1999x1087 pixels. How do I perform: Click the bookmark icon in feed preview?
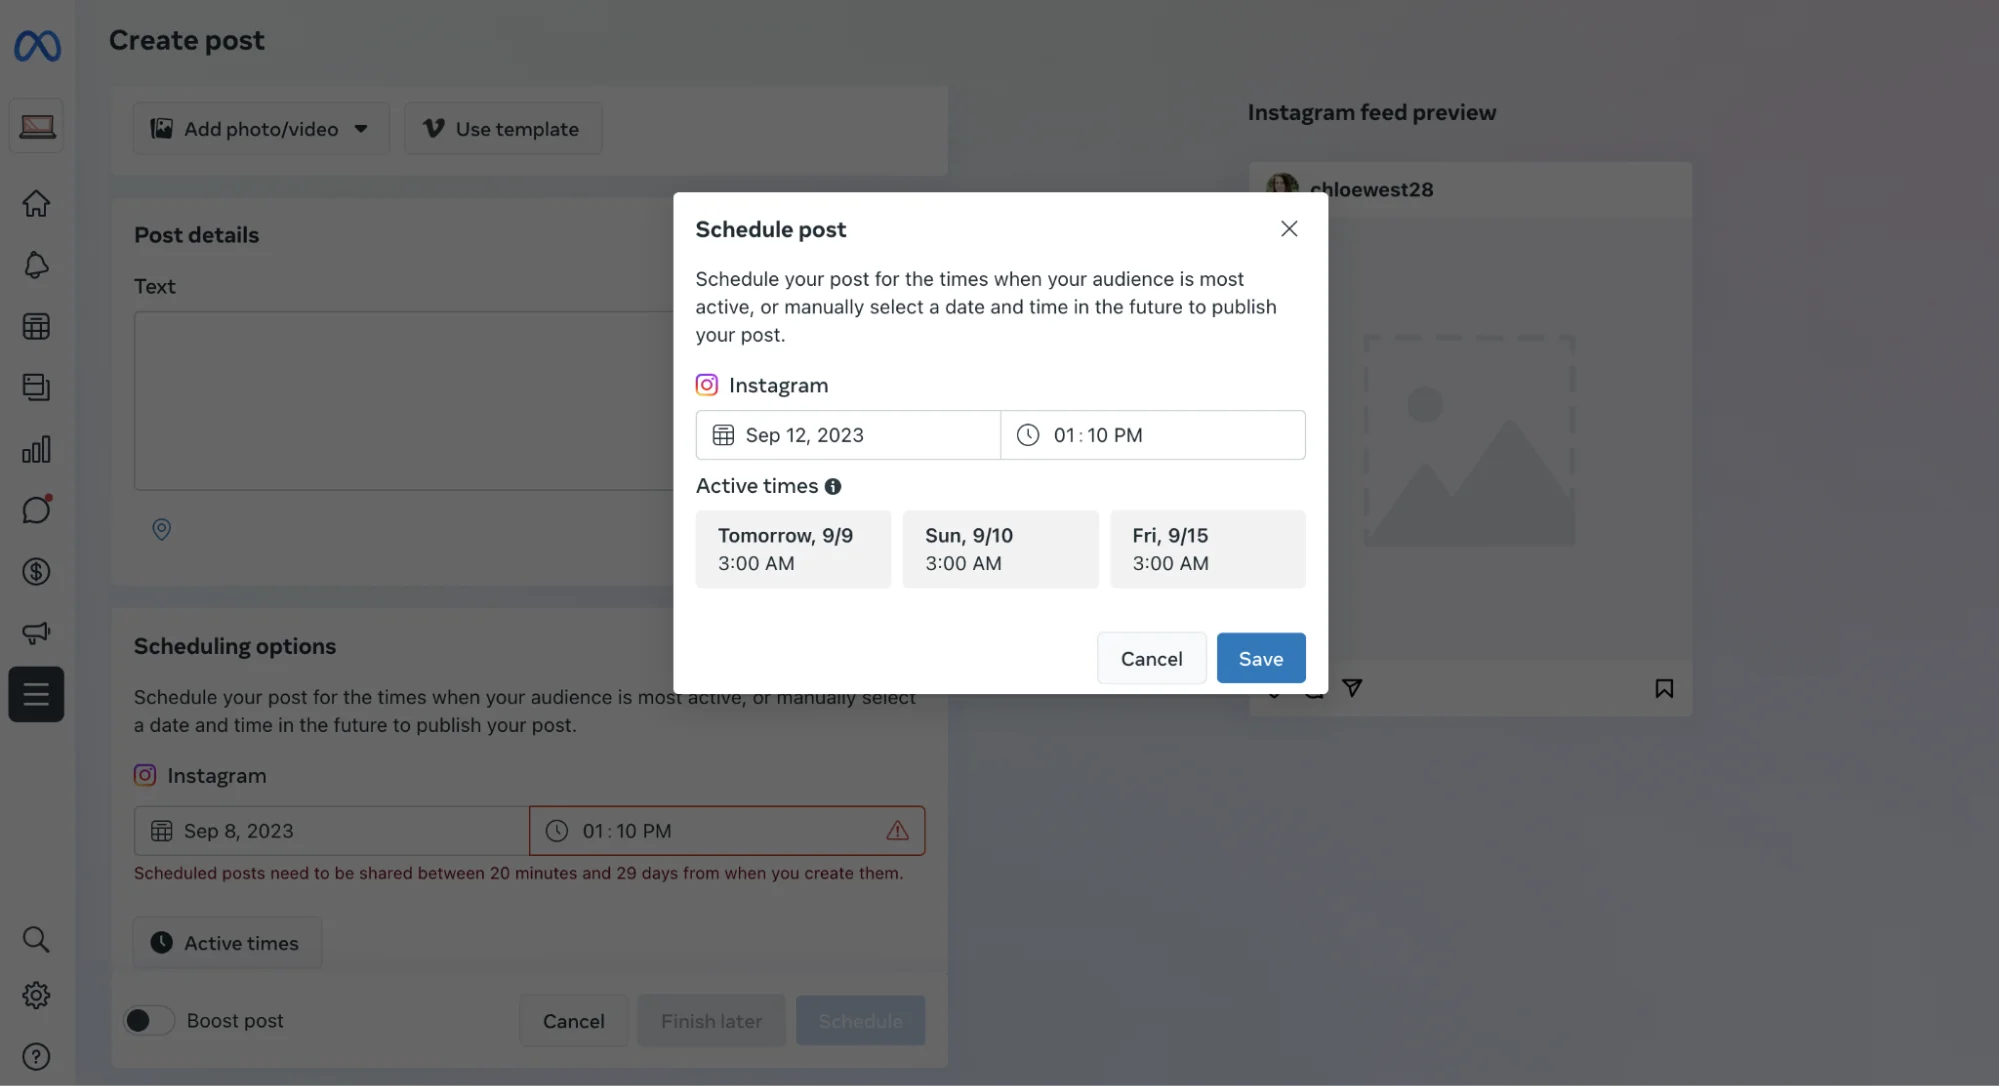coord(1664,687)
